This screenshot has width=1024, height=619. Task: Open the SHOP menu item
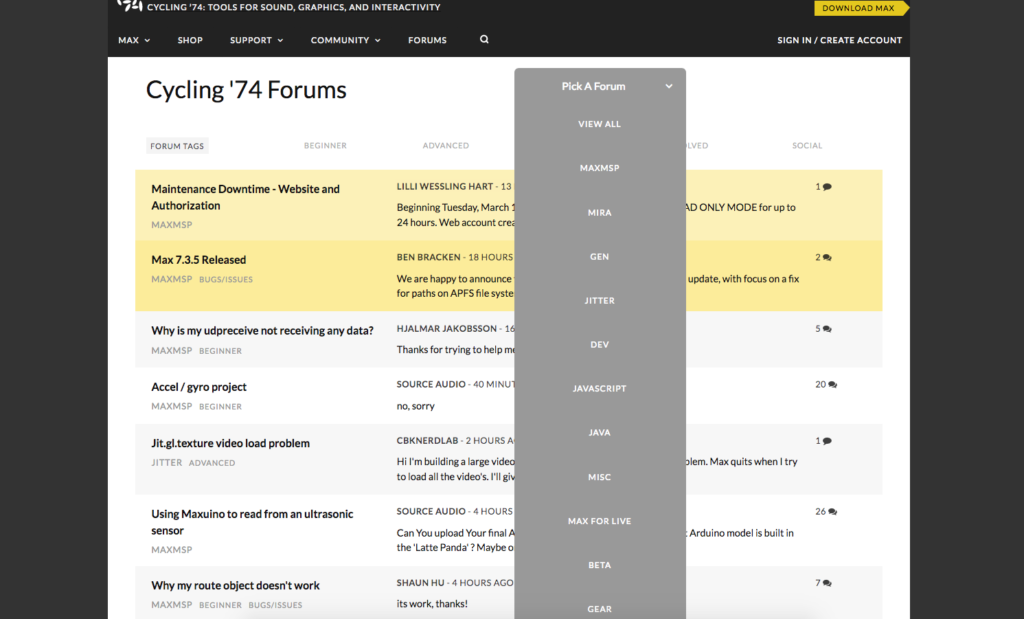click(190, 40)
